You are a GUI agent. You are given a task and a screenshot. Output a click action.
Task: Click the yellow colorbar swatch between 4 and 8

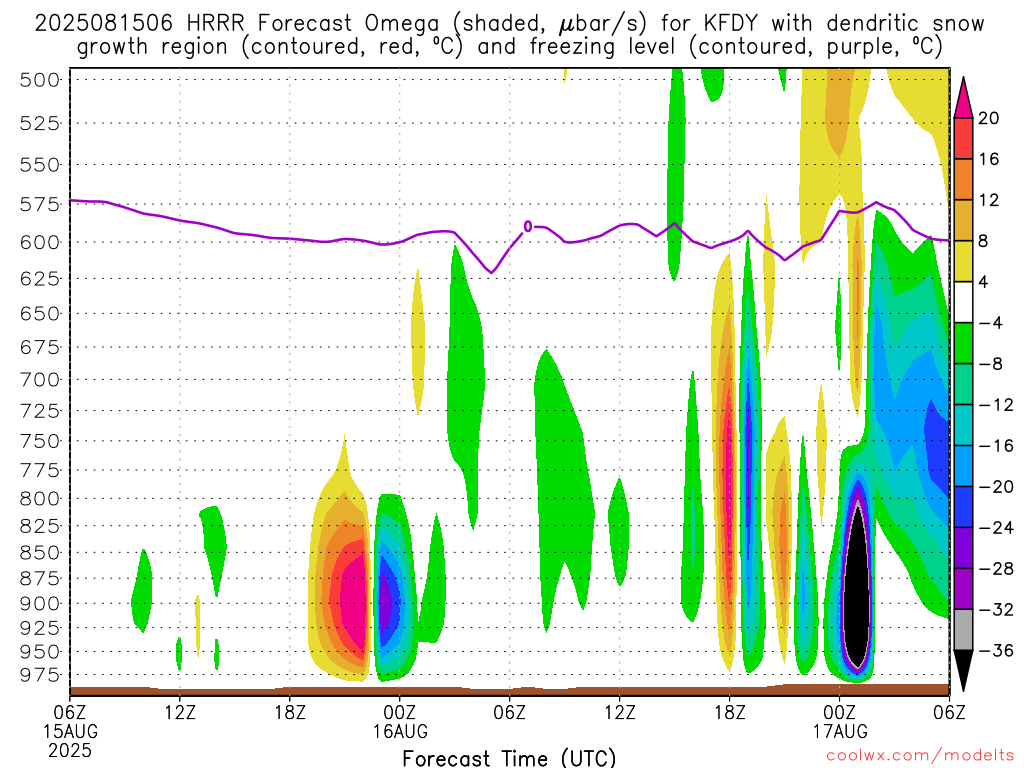click(963, 262)
